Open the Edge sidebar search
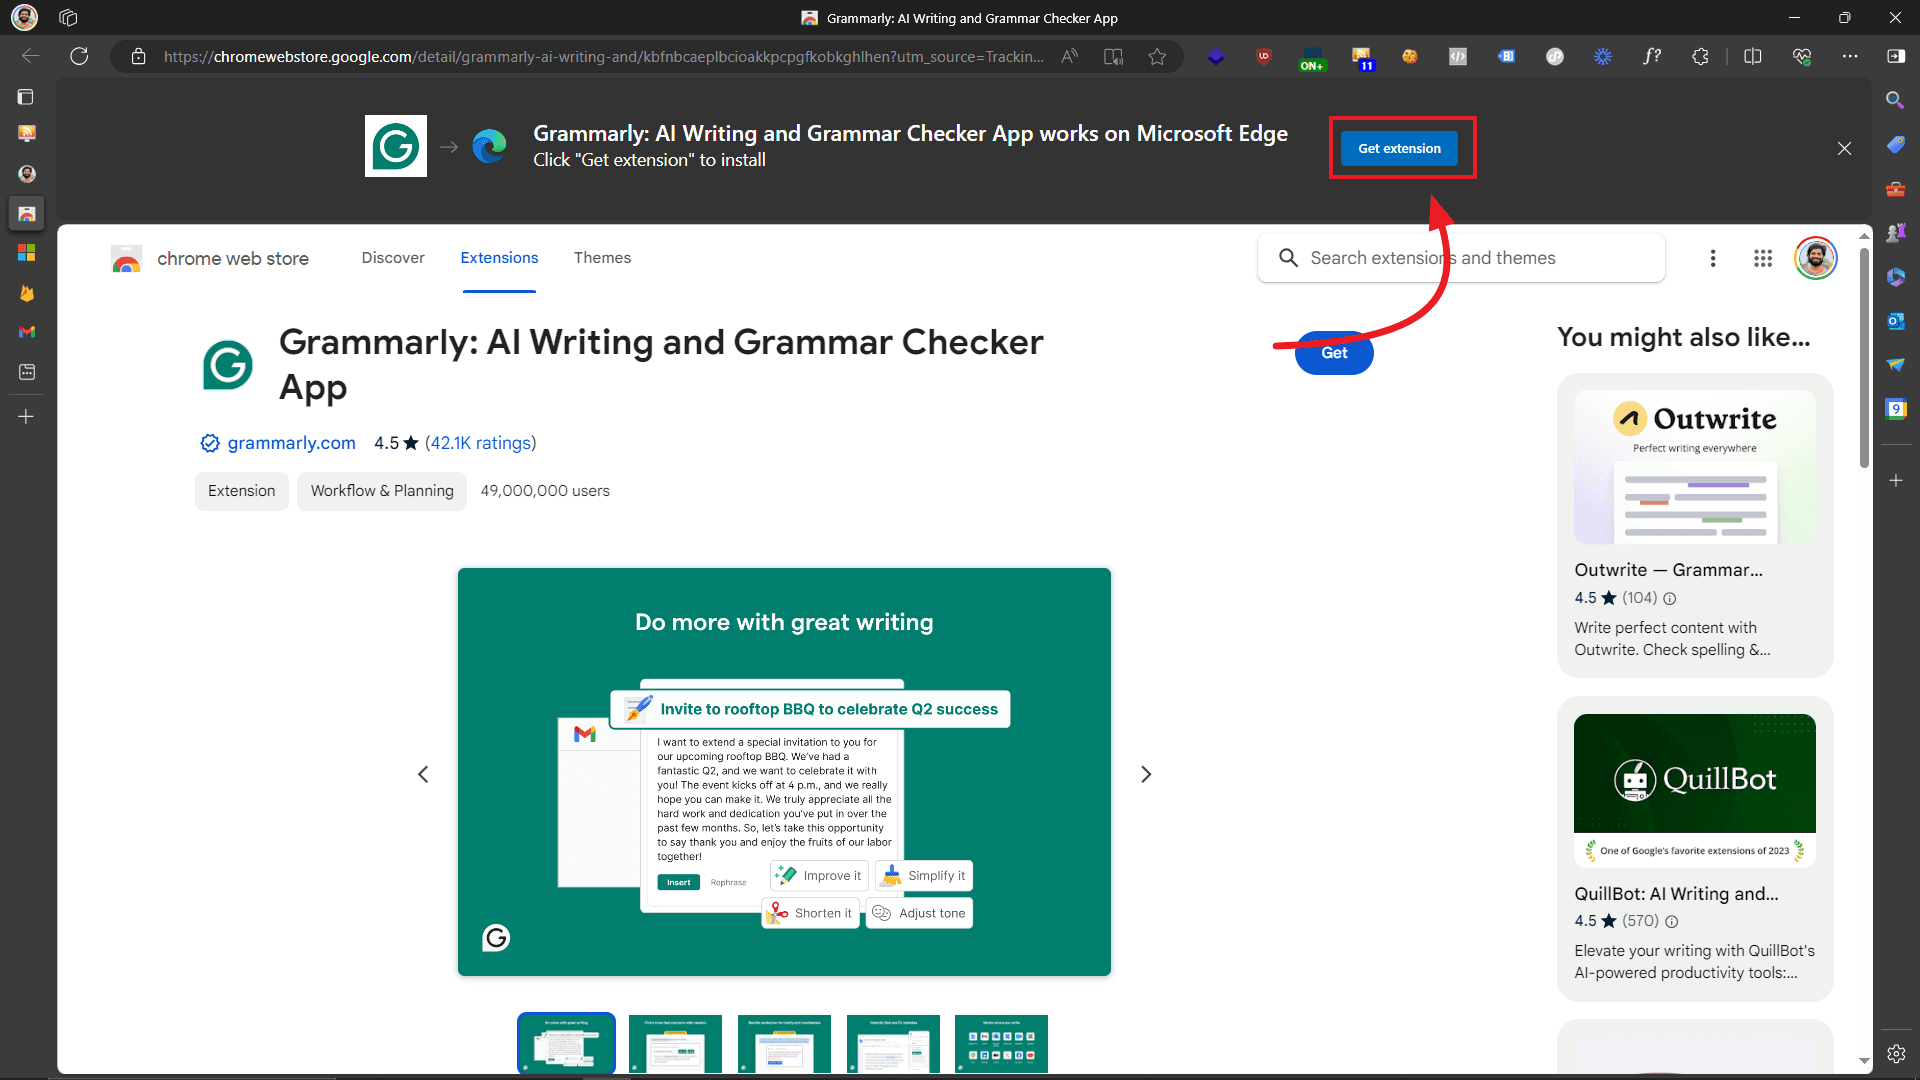1920x1080 pixels. [1895, 100]
